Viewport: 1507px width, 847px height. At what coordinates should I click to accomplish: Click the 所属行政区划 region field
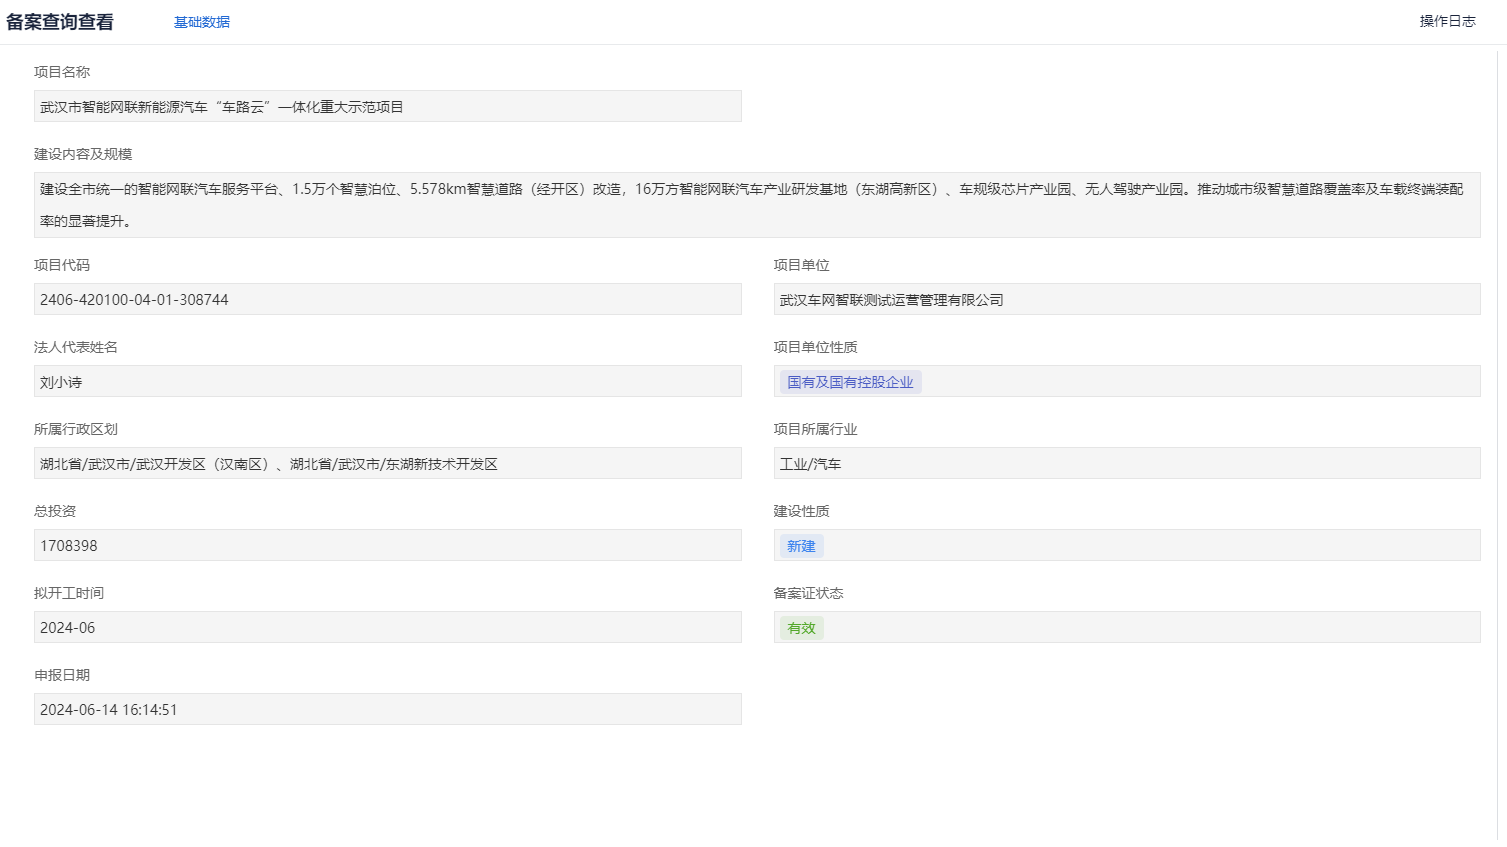tap(387, 464)
